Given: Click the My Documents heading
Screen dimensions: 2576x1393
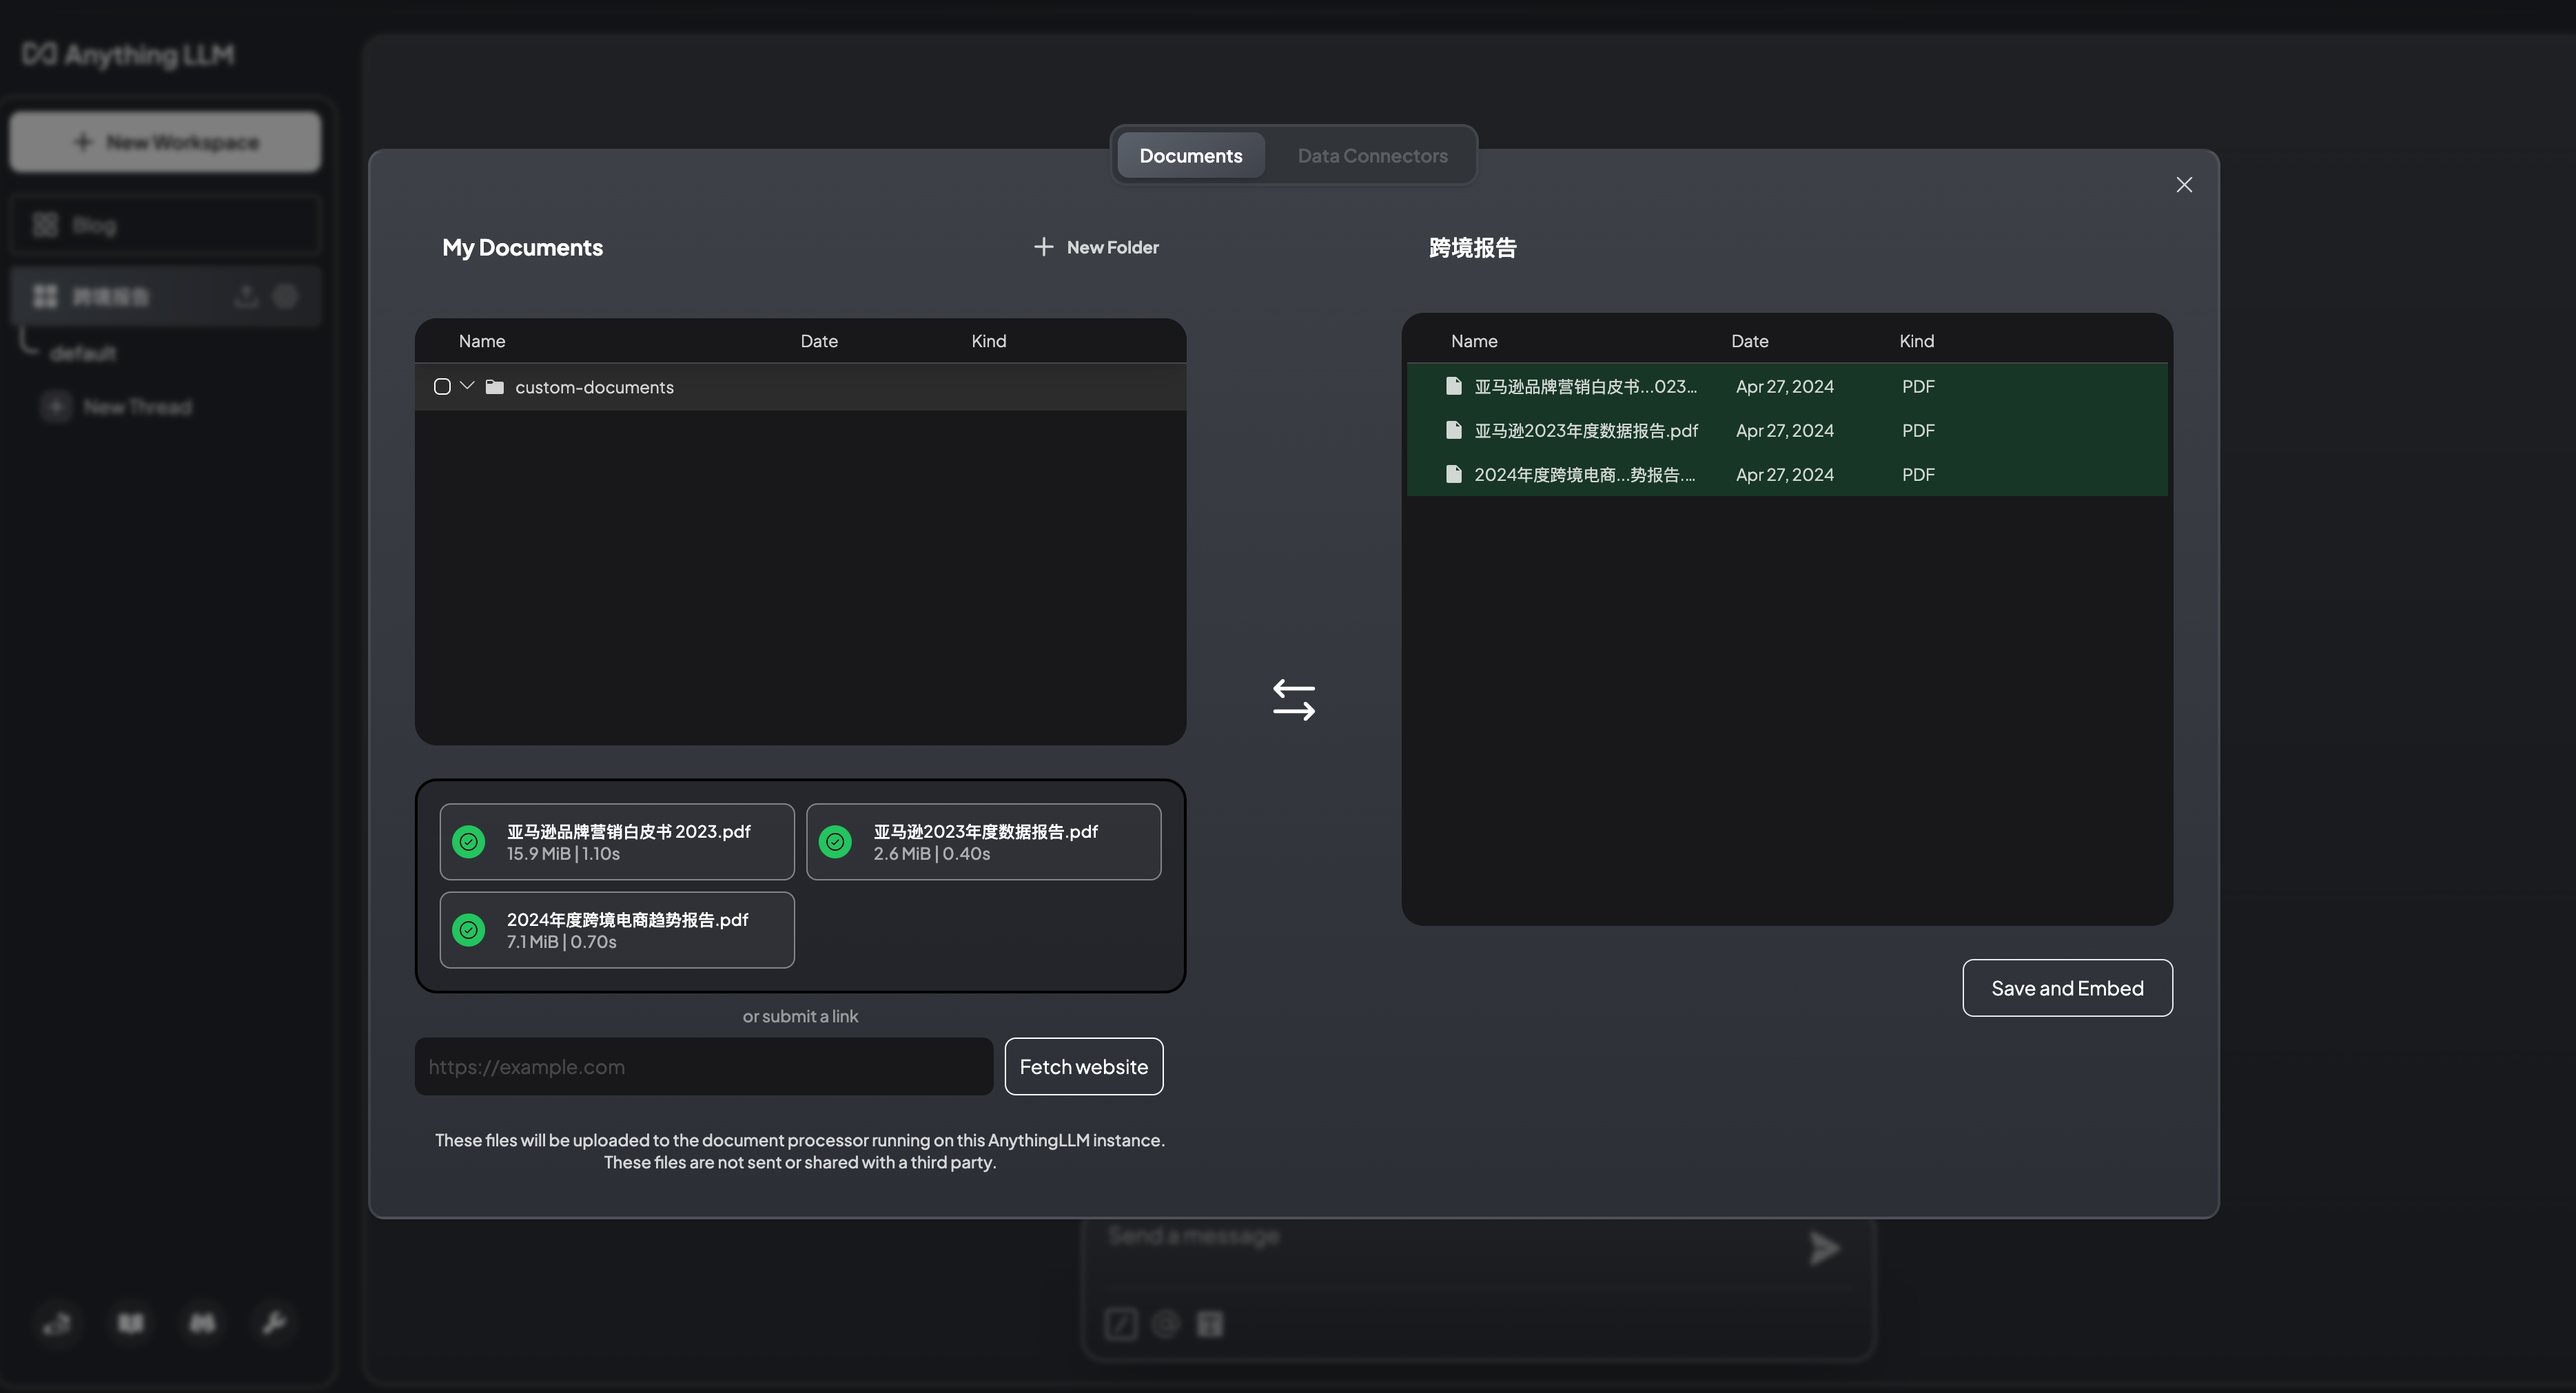Looking at the screenshot, I should tap(522, 247).
